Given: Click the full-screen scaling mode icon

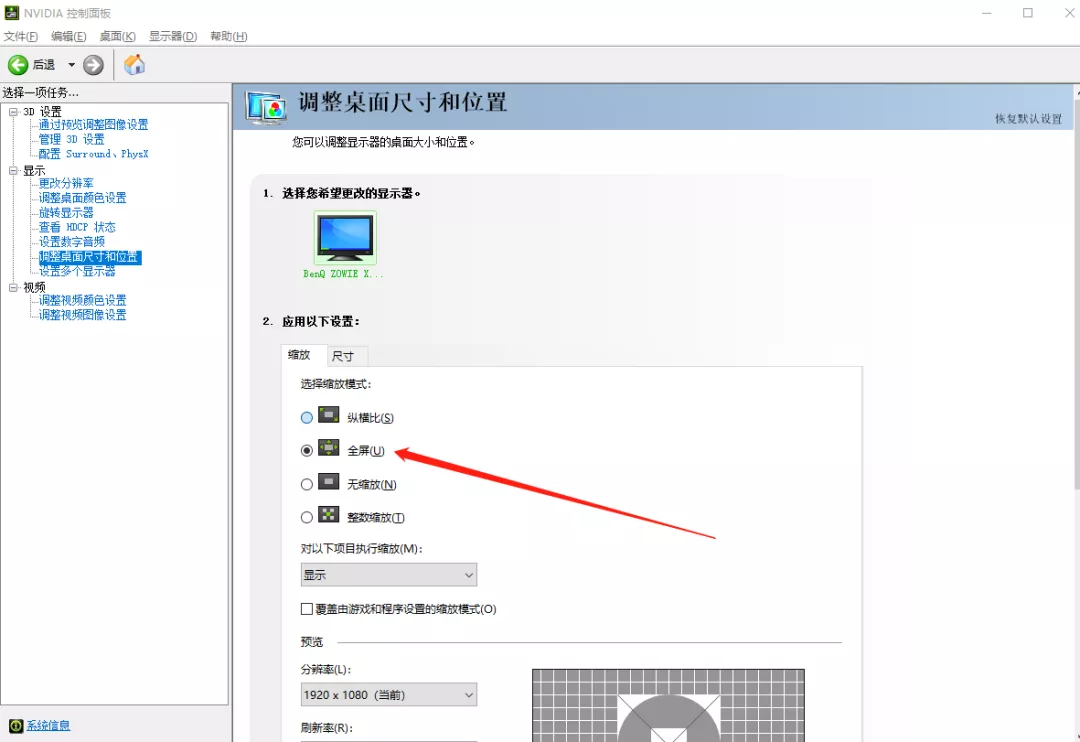Looking at the screenshot, I should click(x=329, y=448).
